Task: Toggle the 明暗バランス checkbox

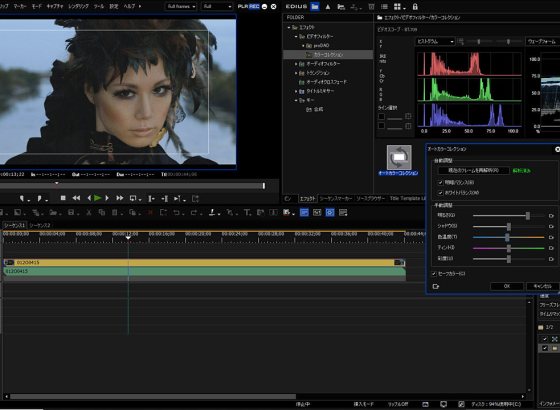Action: 440,182
